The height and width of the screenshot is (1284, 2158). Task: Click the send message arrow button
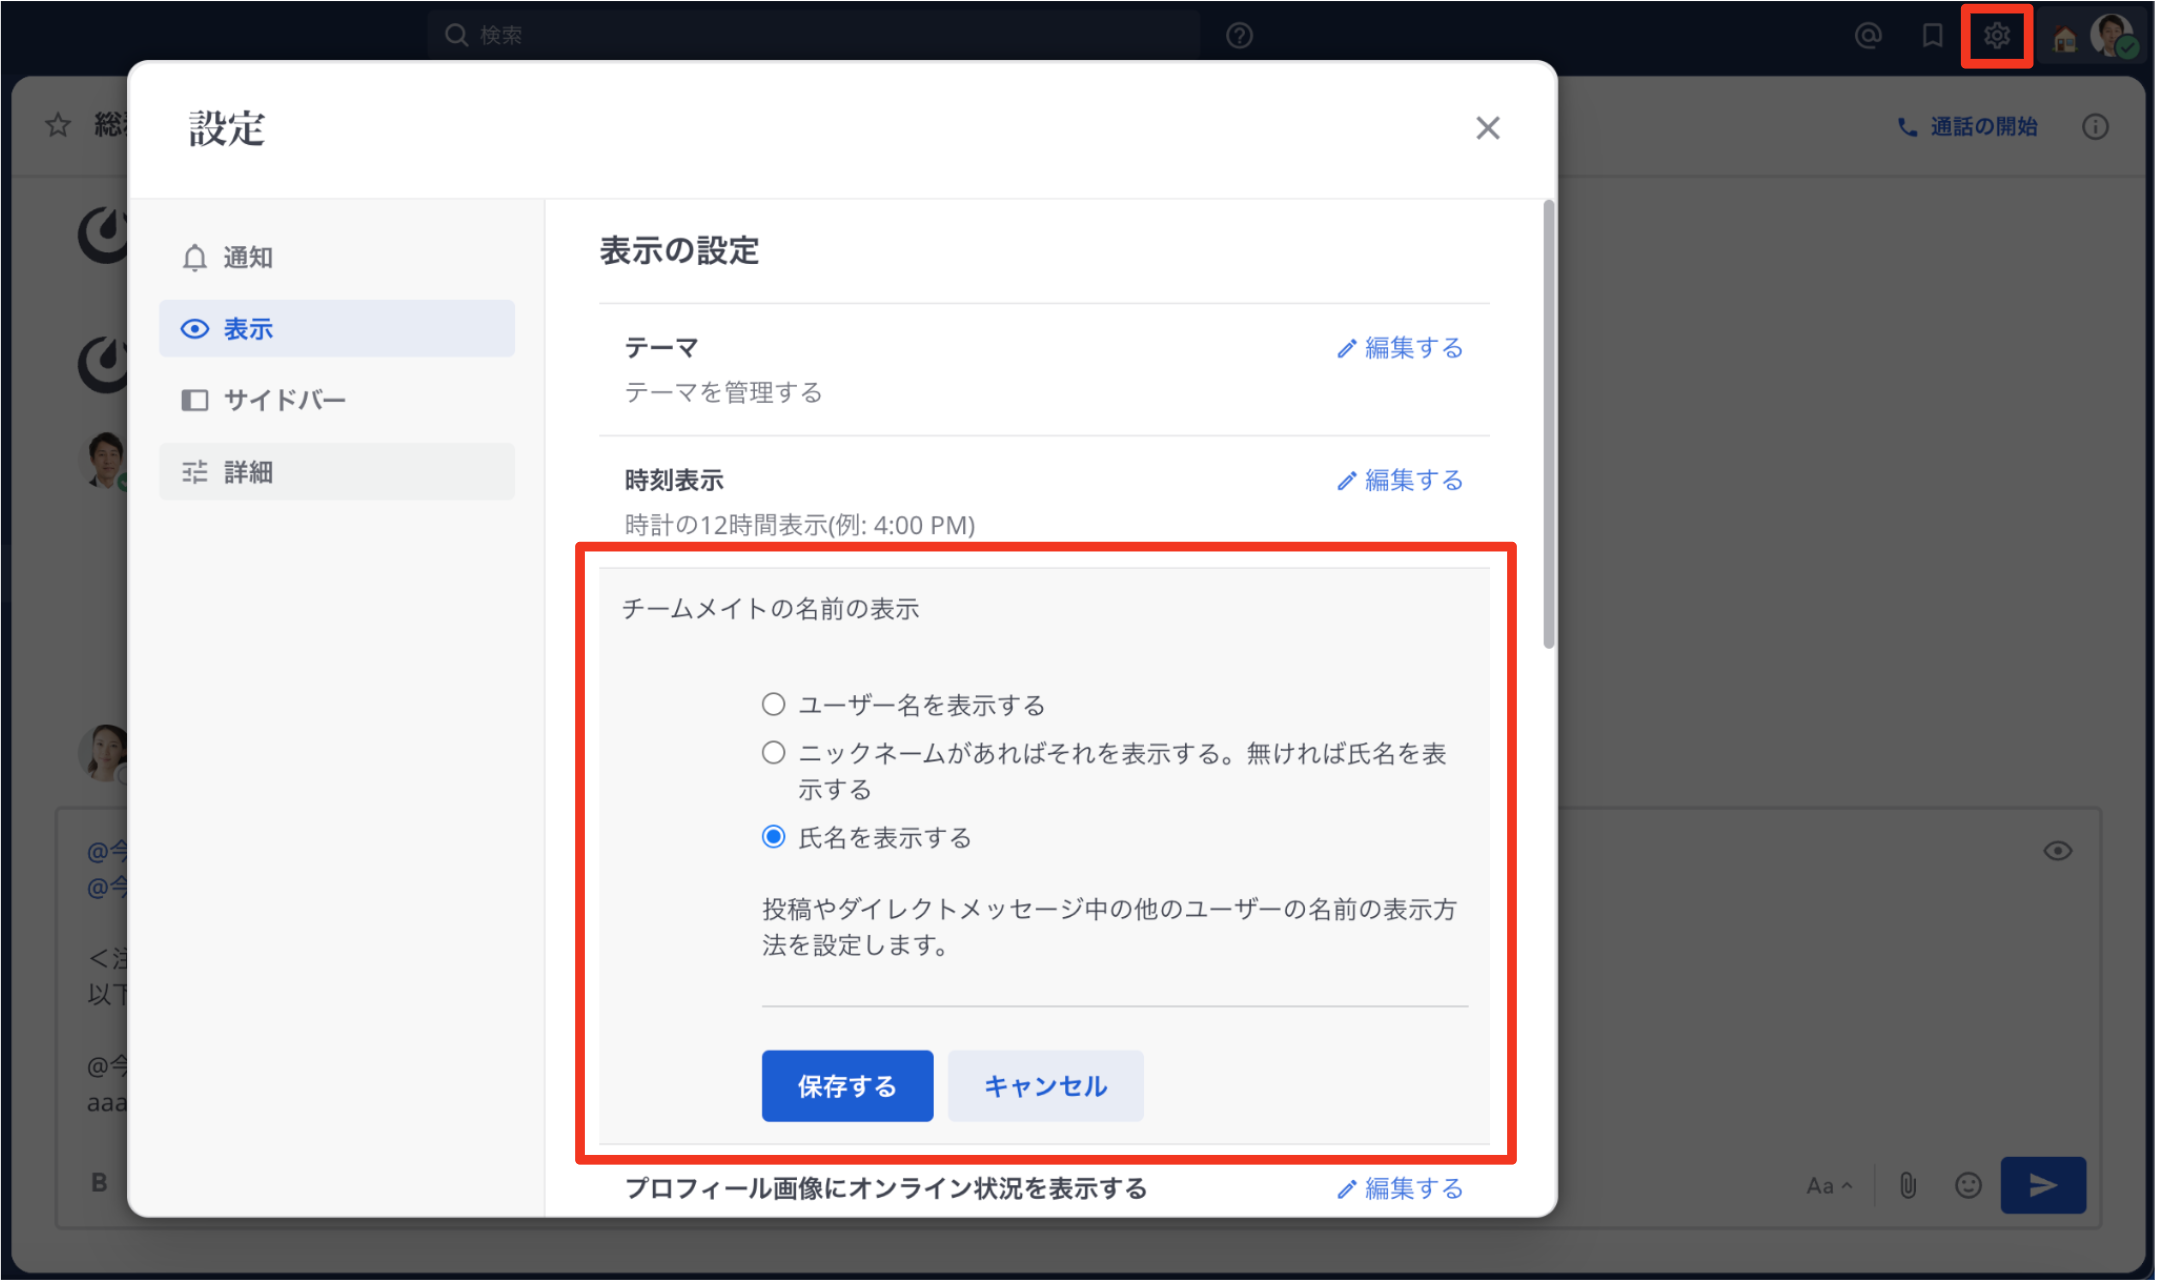tap(2042, 1185)
